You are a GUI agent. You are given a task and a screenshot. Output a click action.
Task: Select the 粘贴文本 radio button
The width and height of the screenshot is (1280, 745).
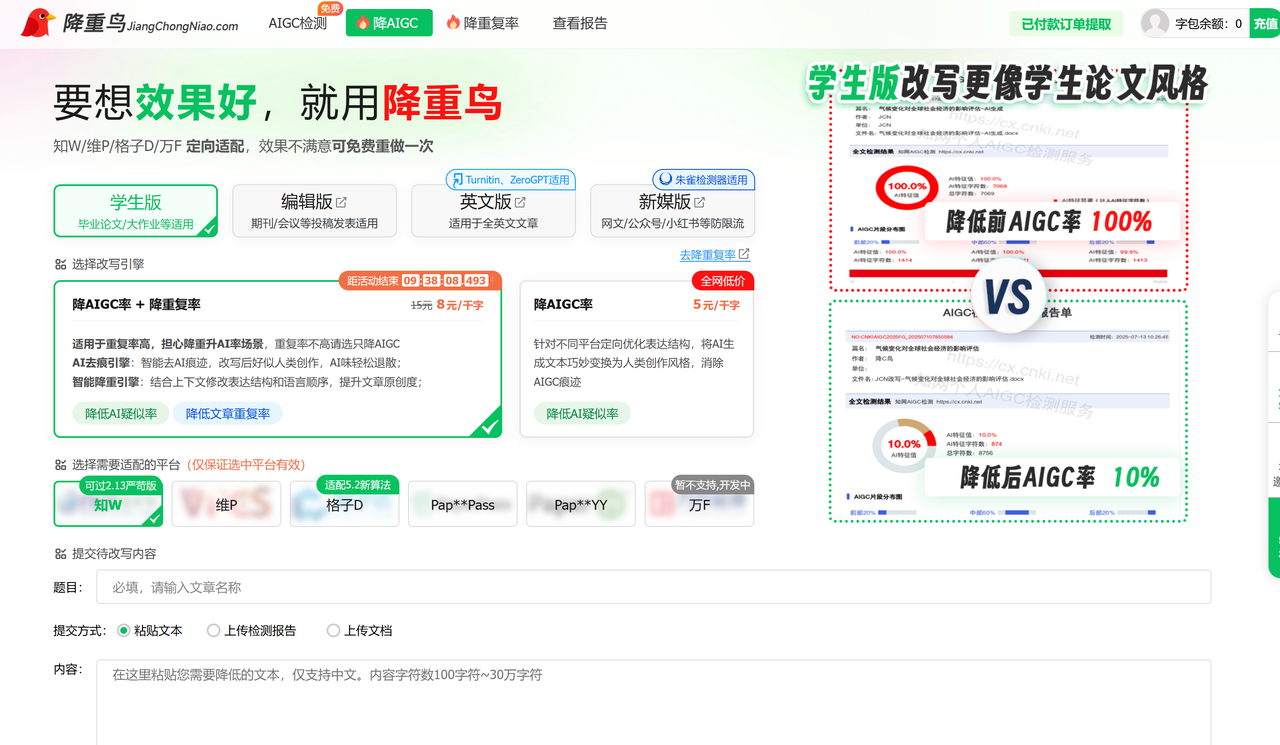124,631
